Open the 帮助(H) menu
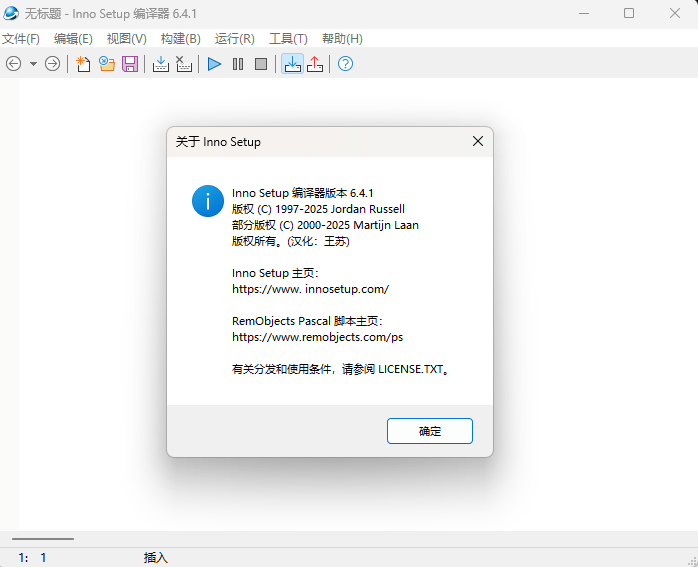Image resolution: width=698 pixels, height=567 pixels. [342, 39]
